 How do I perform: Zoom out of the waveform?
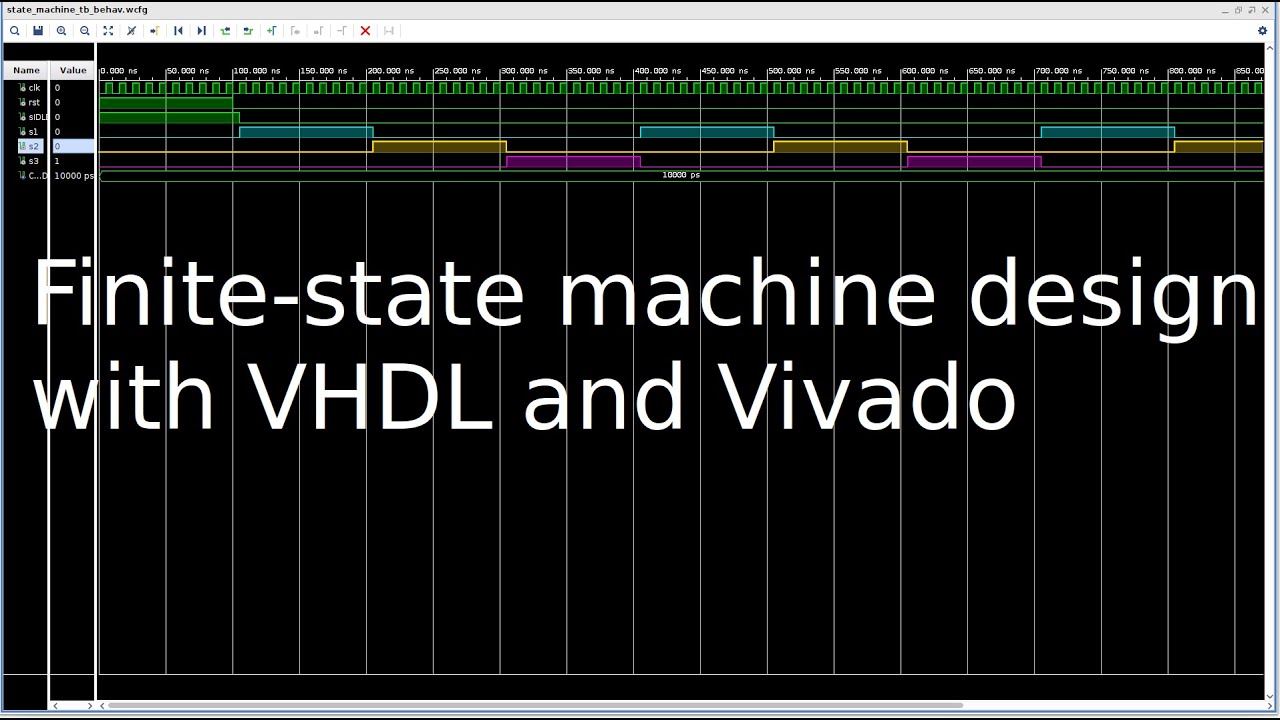tap(85, 31)
